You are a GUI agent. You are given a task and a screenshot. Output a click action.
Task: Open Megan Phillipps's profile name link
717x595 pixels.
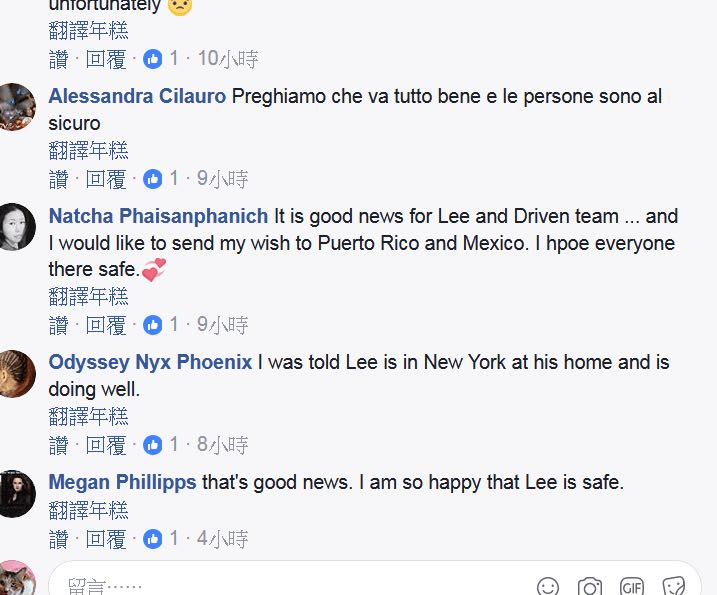click(122, 482)
